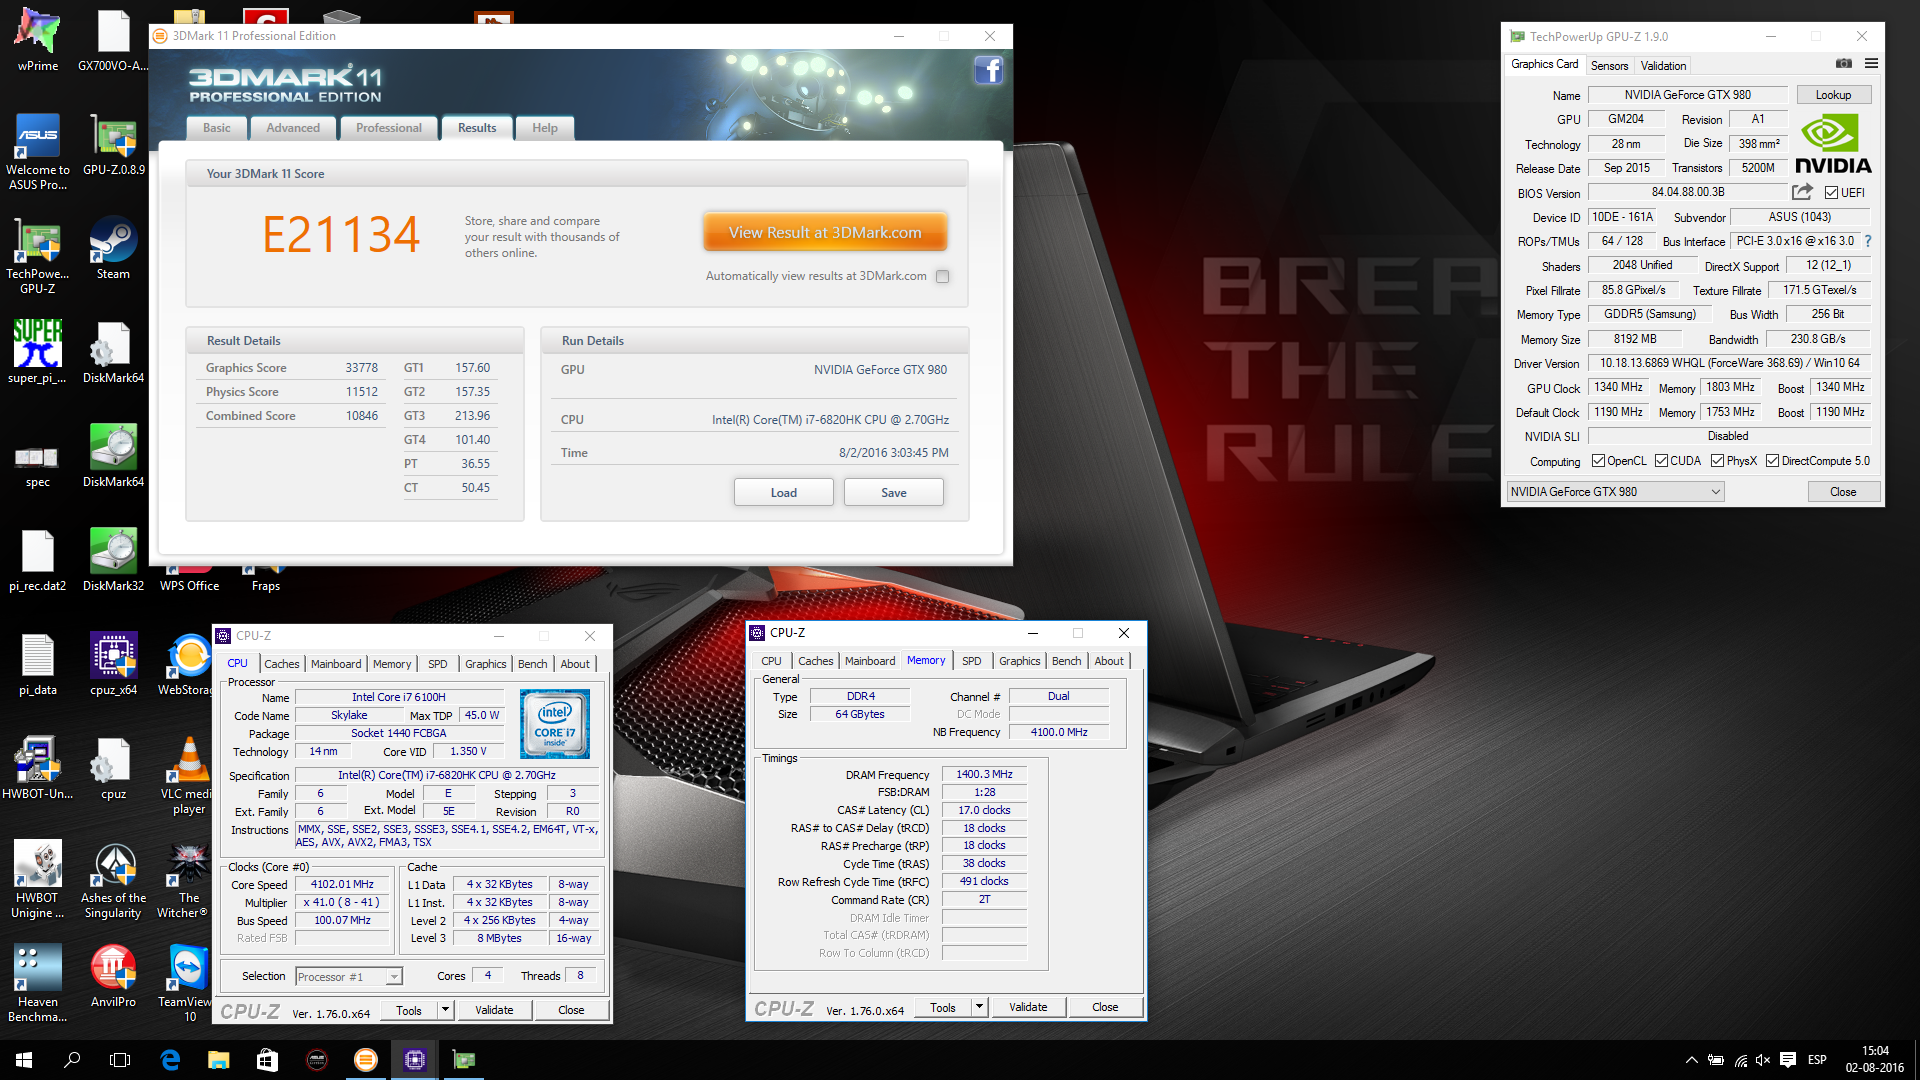Open Processor #1 selection dropdown in CPU-Z
This screenshot has height=1080, width=1920.
348,977
